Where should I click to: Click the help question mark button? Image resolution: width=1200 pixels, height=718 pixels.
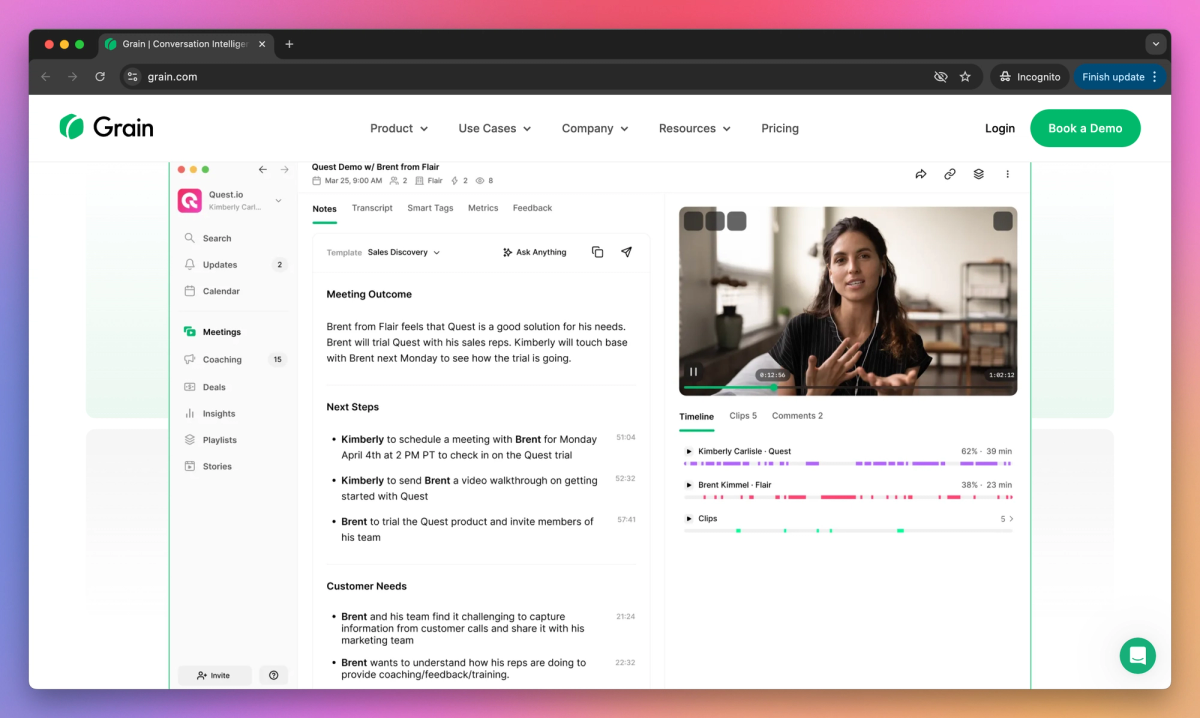click(x=274, y=675)
